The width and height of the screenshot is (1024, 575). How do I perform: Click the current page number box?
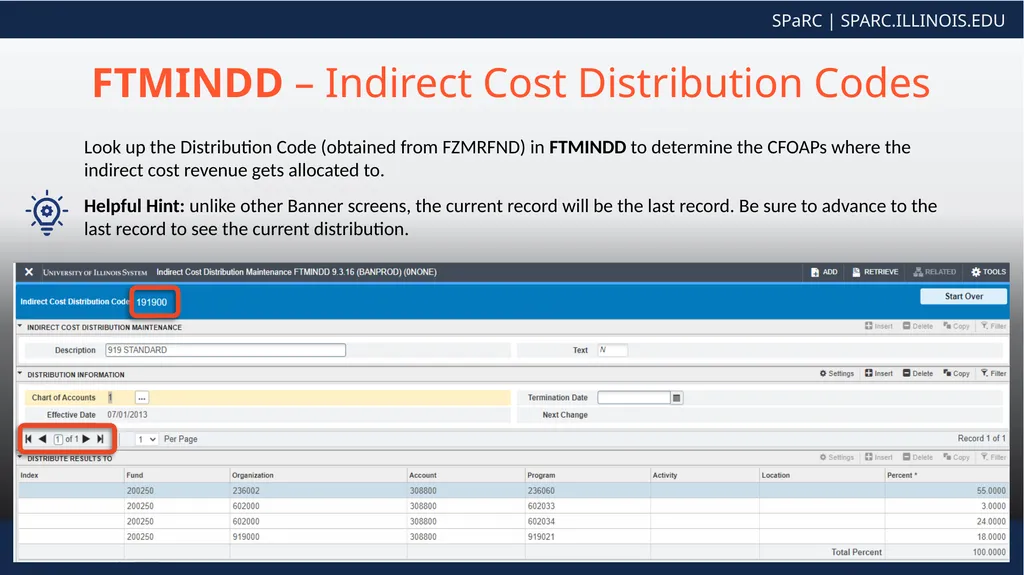coord(58,439)
